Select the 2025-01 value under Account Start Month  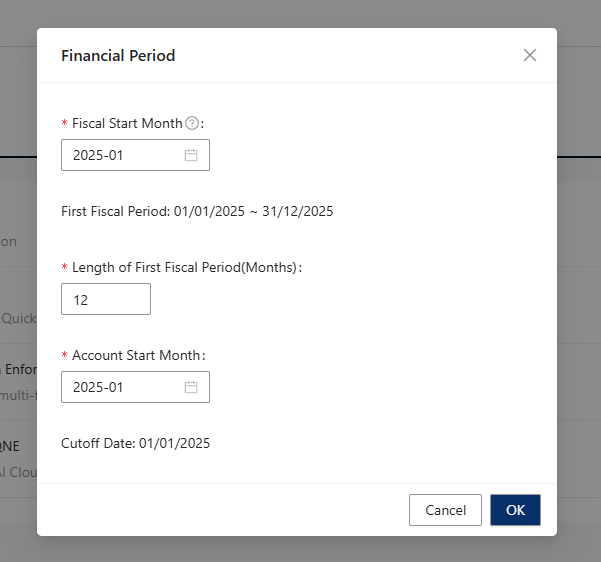point(98,387)
